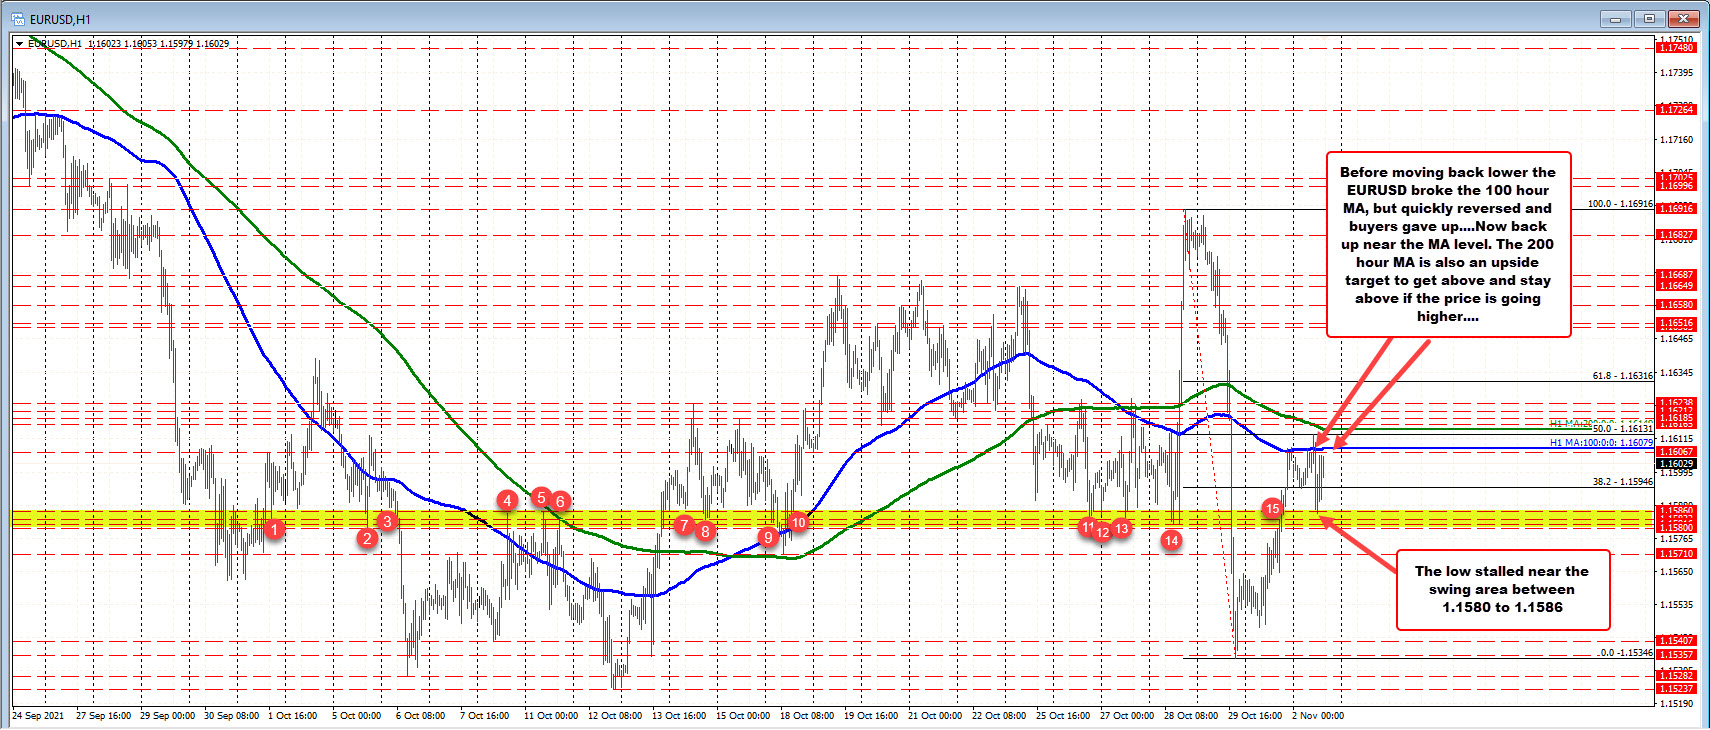Click the red 1.15710 price level tag
The width and height of the screenshot is (1710, 730).
tap(1676, 554)
